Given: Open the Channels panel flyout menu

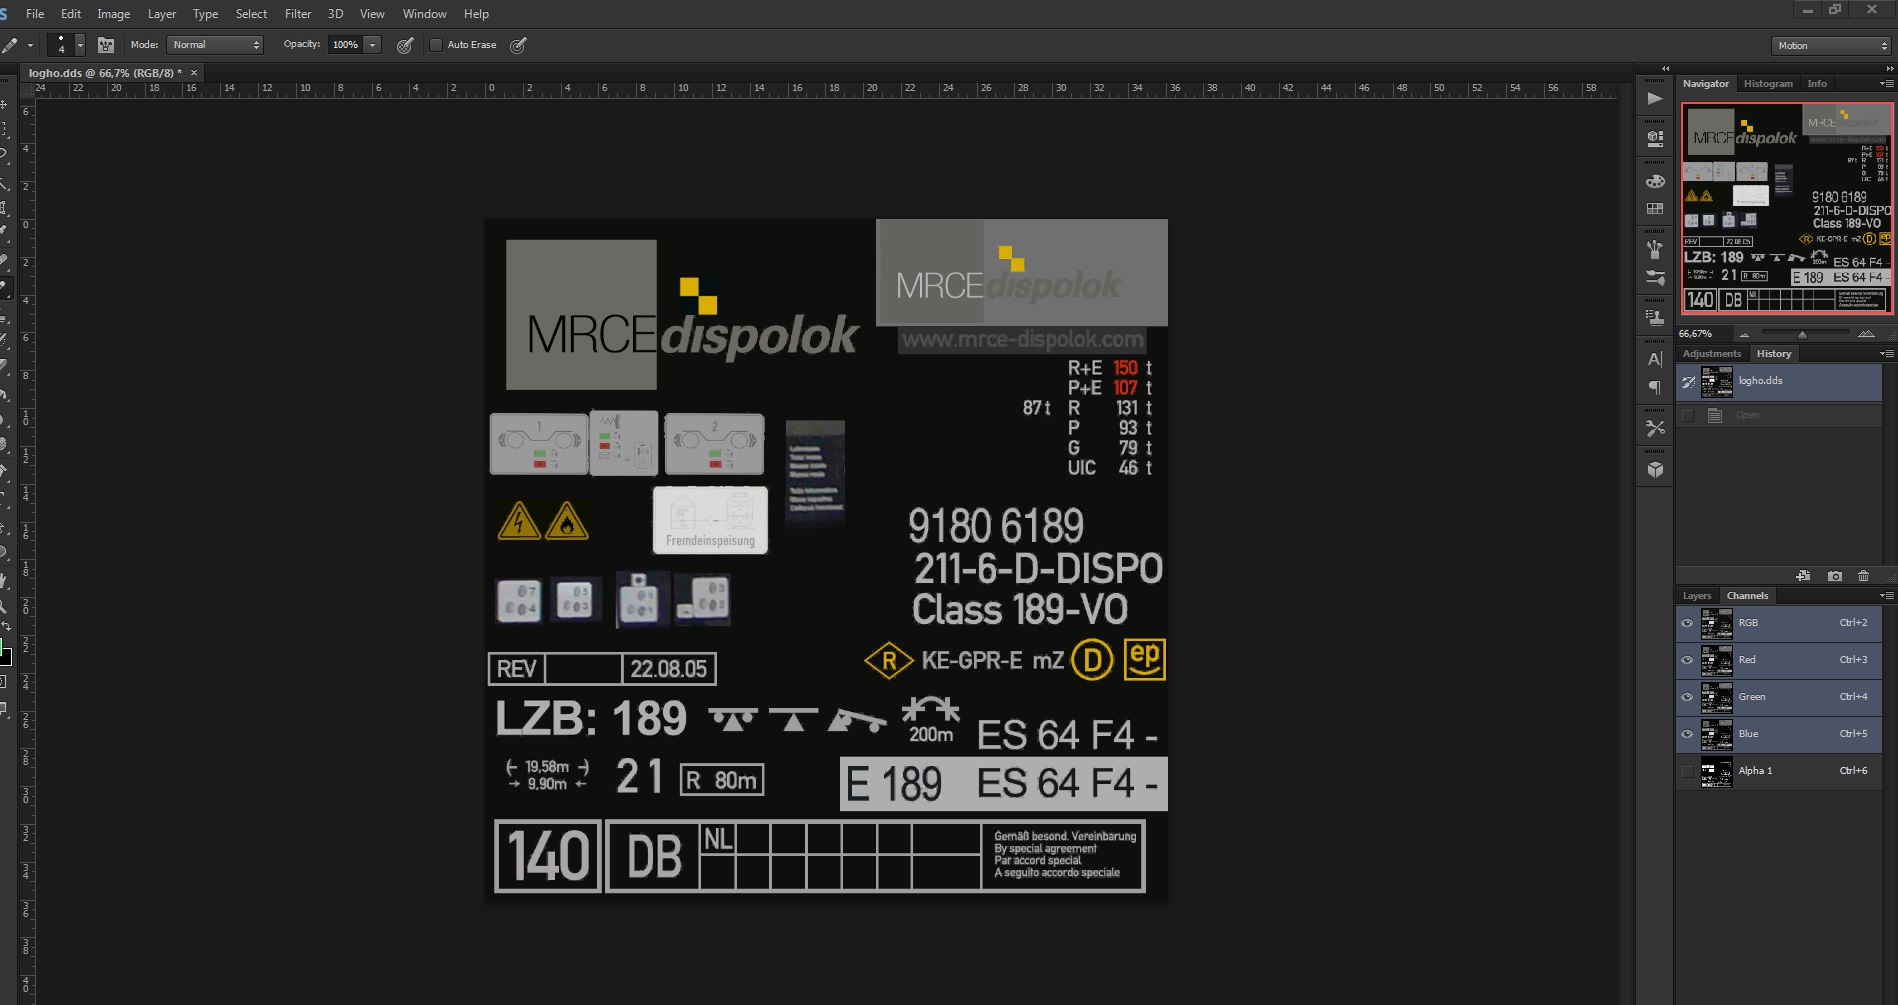Looking at the screenshot, I should click(1886, 596).
